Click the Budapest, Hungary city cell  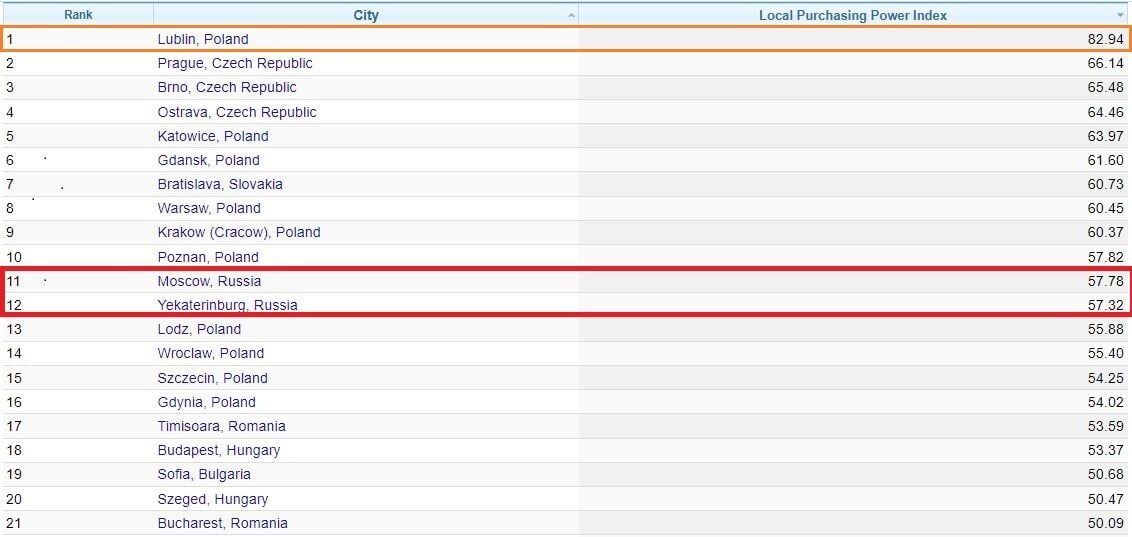[x=219, y=450]
